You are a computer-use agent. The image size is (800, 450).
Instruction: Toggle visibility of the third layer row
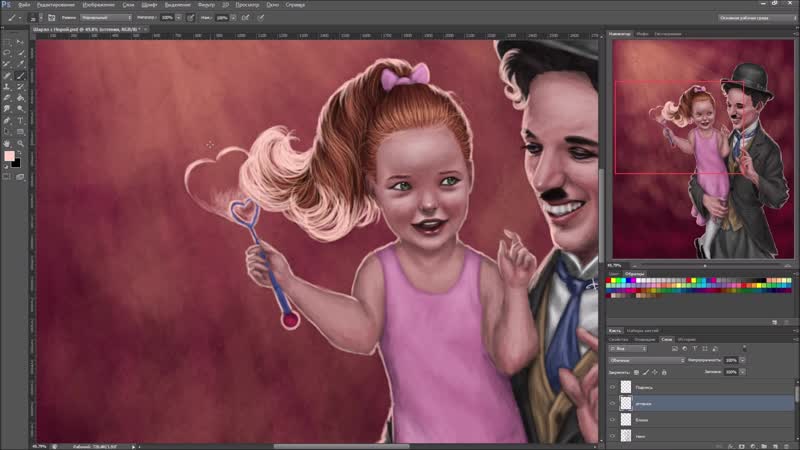pos(612,419)
